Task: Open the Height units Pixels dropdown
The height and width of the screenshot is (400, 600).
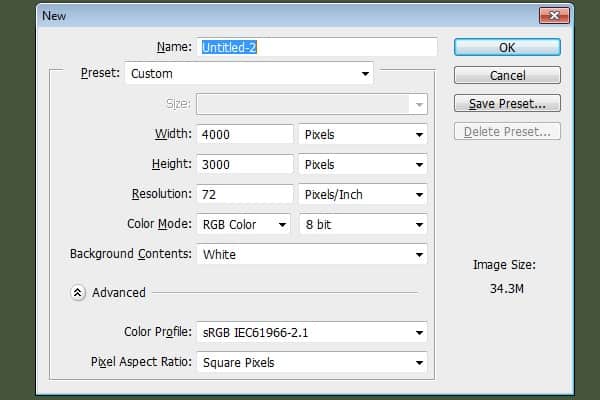Action: pos(363,165)
